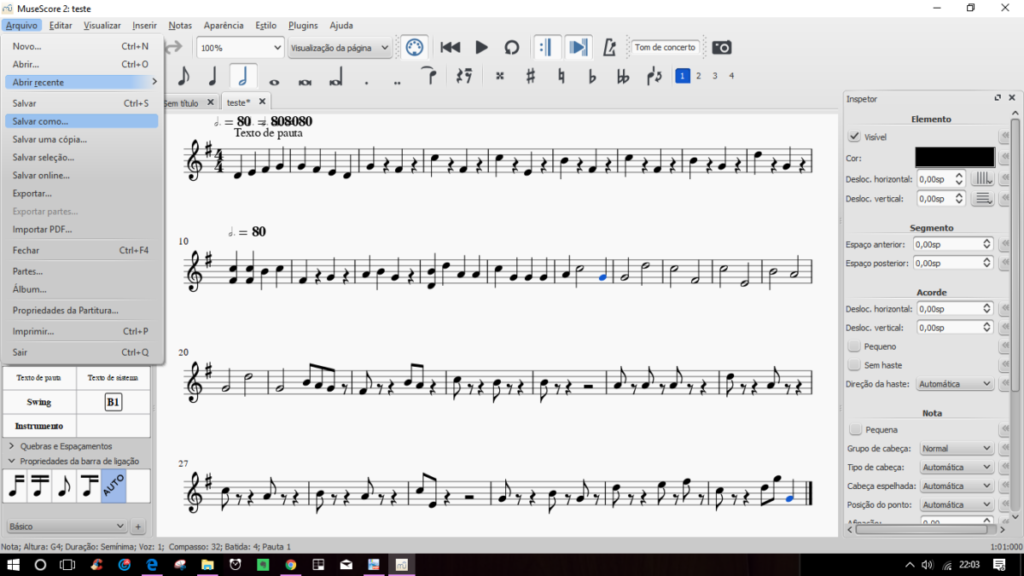Toggle the metronome icon

[609, 47]
